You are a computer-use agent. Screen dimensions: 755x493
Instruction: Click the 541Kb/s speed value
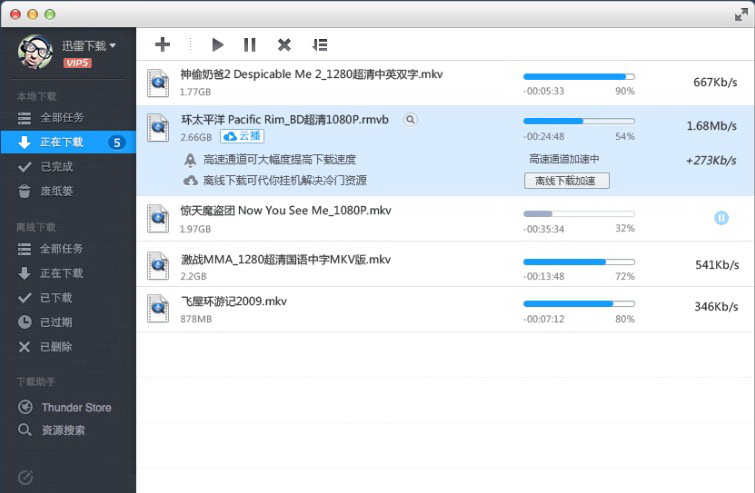(717, 265)
